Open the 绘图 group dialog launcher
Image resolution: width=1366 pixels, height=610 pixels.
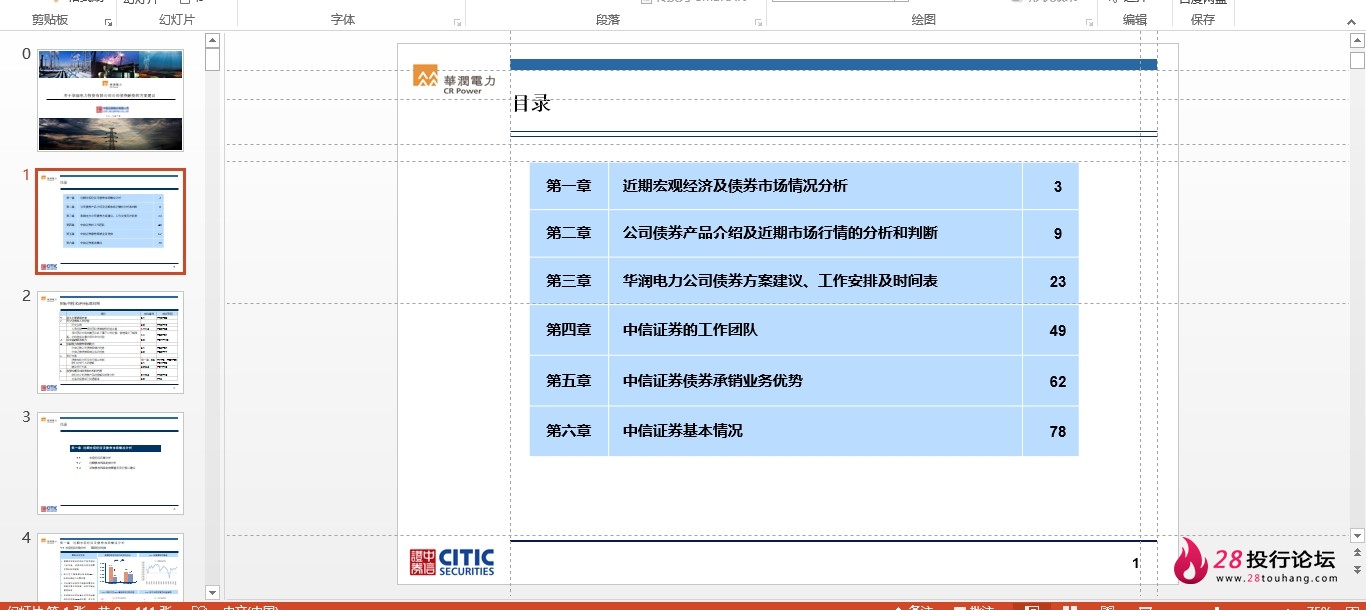tap(1089, 22)
